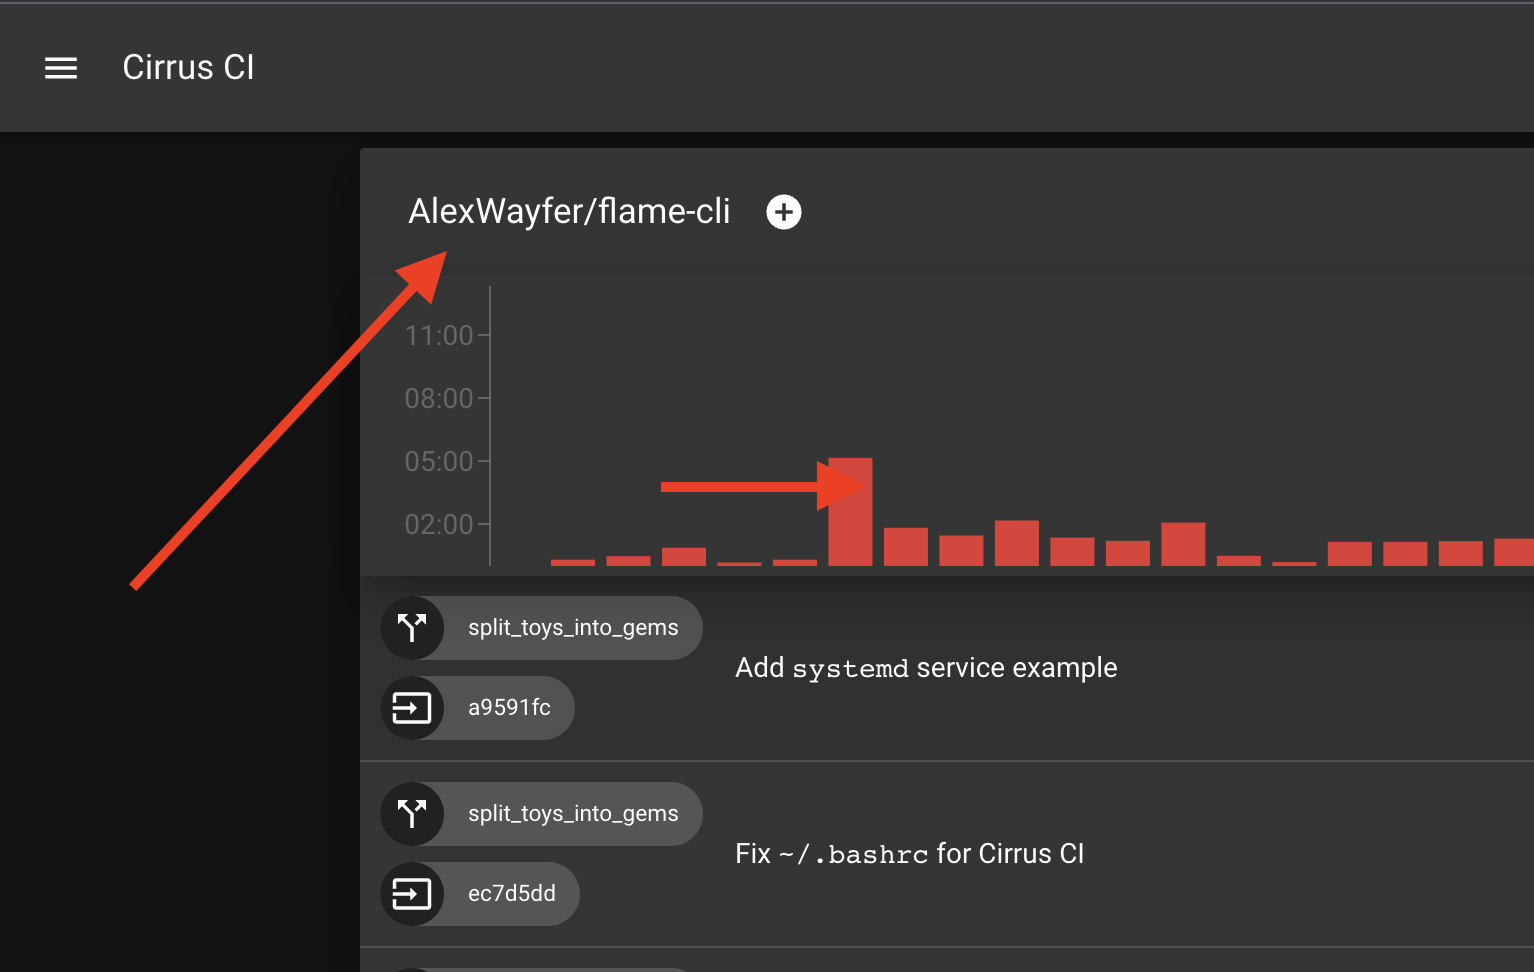The height and width of the screenshot is (972, 1534).
Task: Open the hamburger navigation menu
Action: (x=61, y=68)
